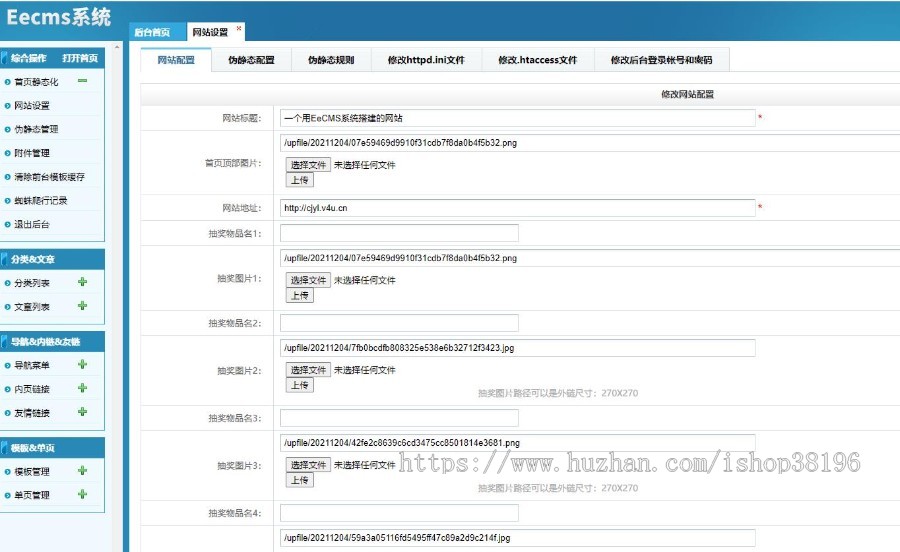Screen dimensions: 900x552
Task: Click 选择文件 button for 抽奖图片3
Action: tap(308, 465)
